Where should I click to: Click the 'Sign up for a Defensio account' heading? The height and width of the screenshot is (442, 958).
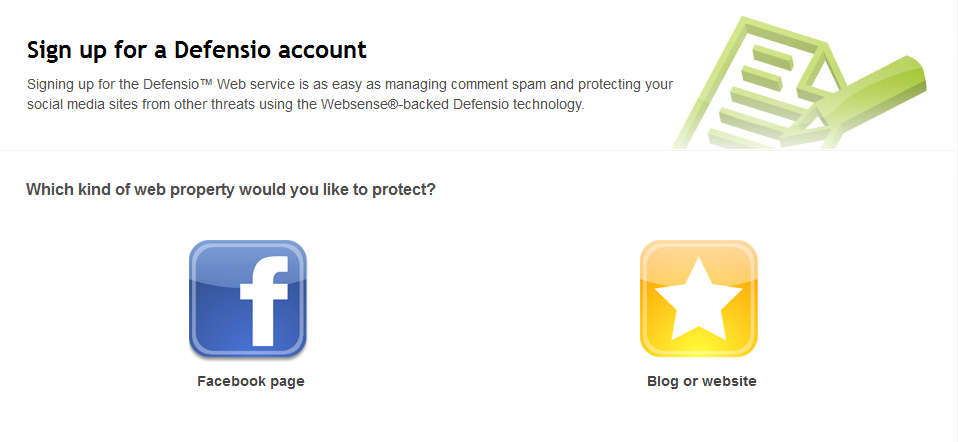[x=197, y=49]
